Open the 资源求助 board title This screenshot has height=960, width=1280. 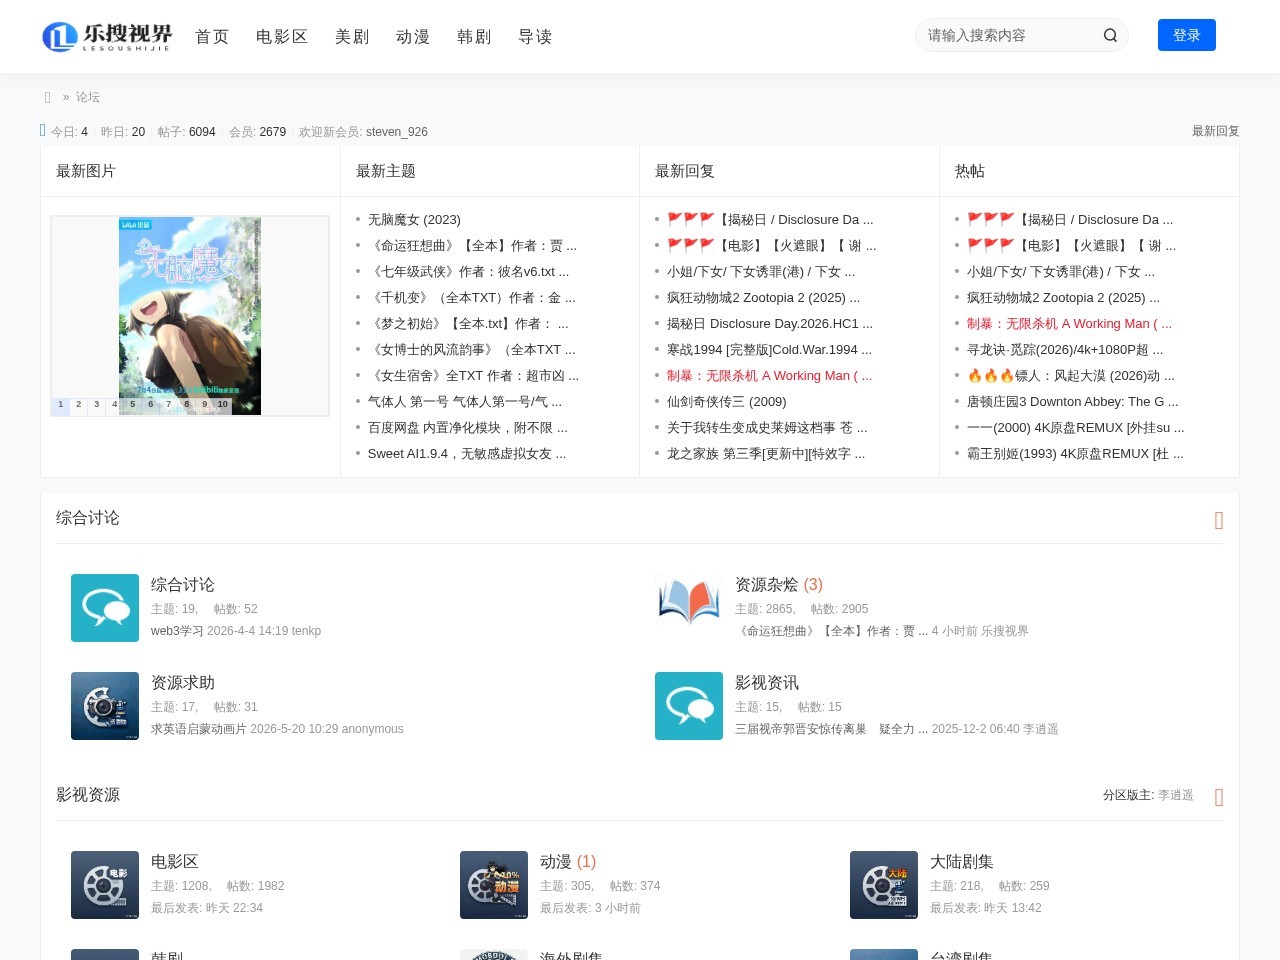(183, 682)
